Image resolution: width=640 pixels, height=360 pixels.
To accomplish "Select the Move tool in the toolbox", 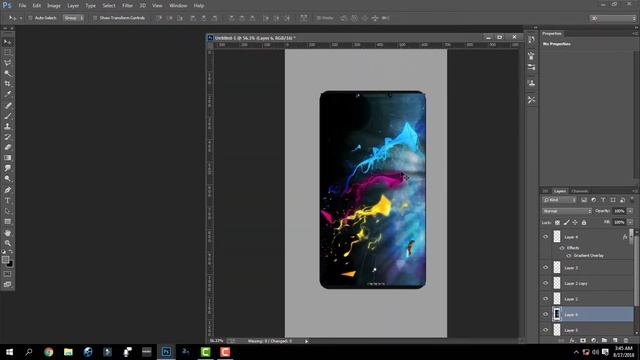I will (7, 42).
